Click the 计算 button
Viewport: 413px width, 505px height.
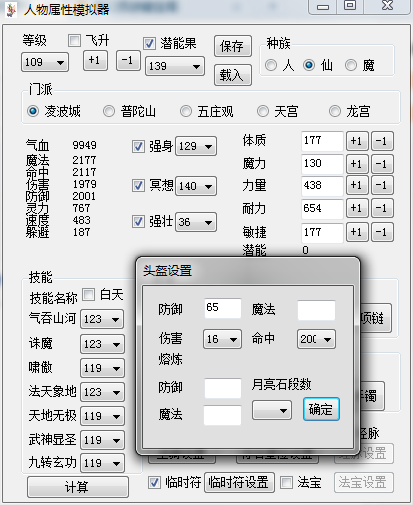pos(78,487)
